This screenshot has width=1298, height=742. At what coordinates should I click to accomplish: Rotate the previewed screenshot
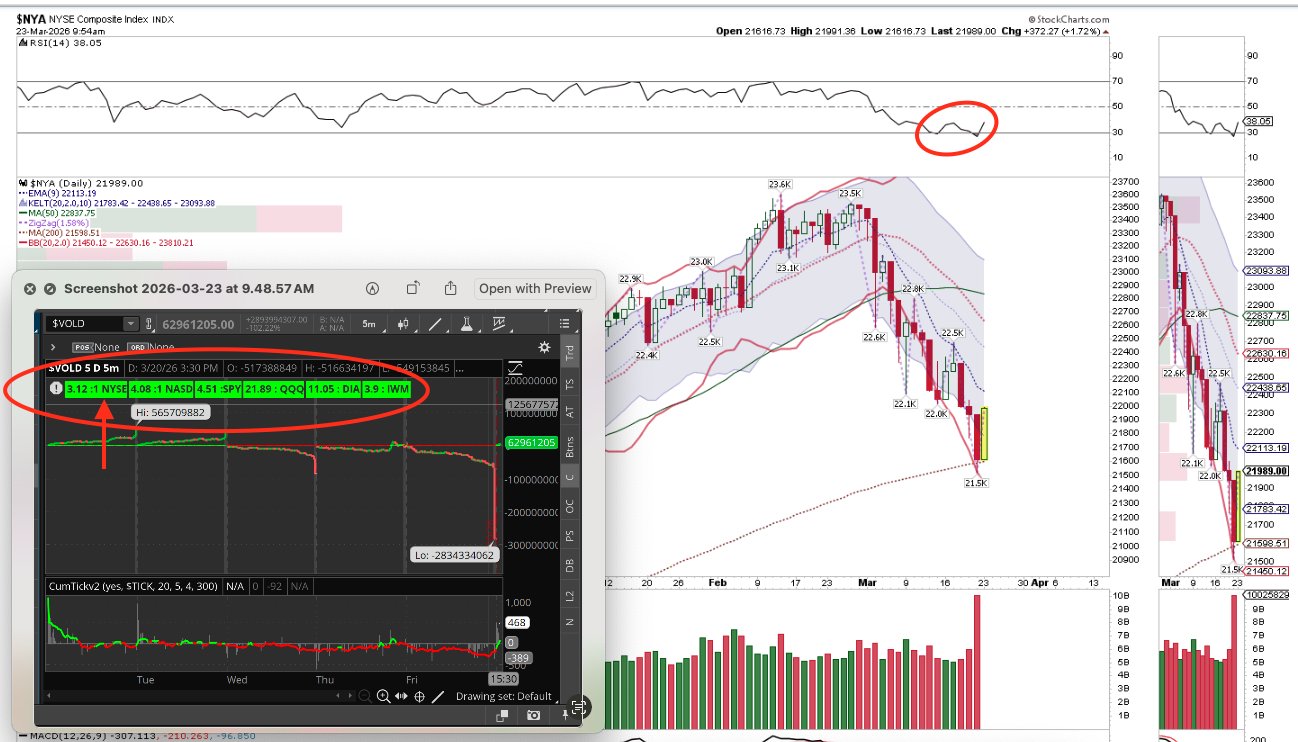tap(413, 288)
